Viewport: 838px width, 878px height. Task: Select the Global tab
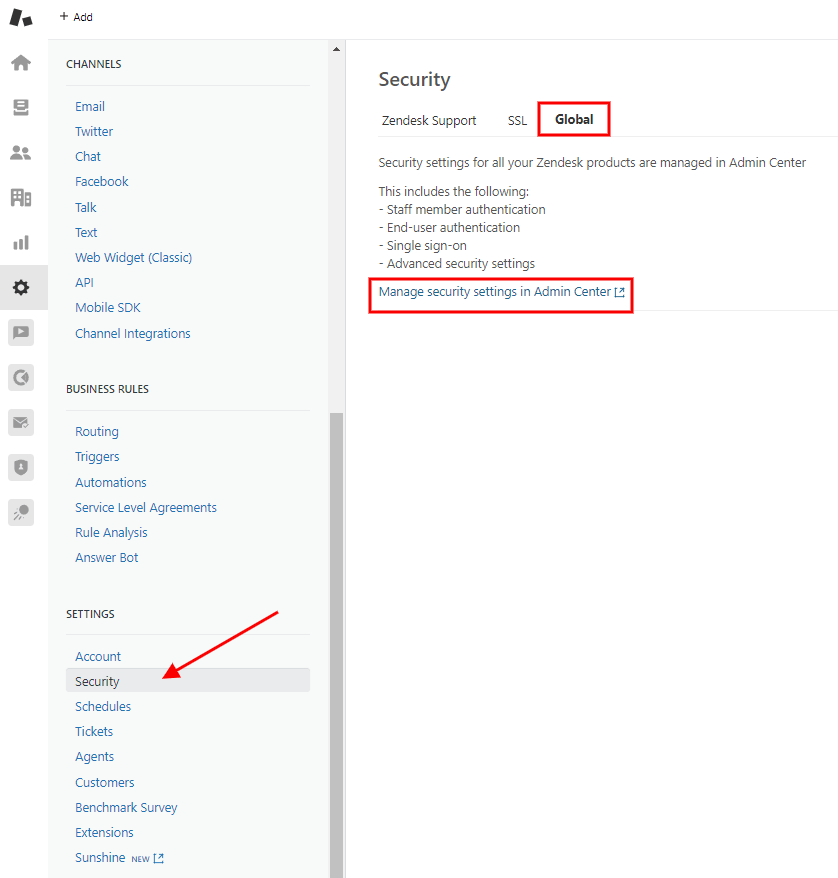(574, 119)
